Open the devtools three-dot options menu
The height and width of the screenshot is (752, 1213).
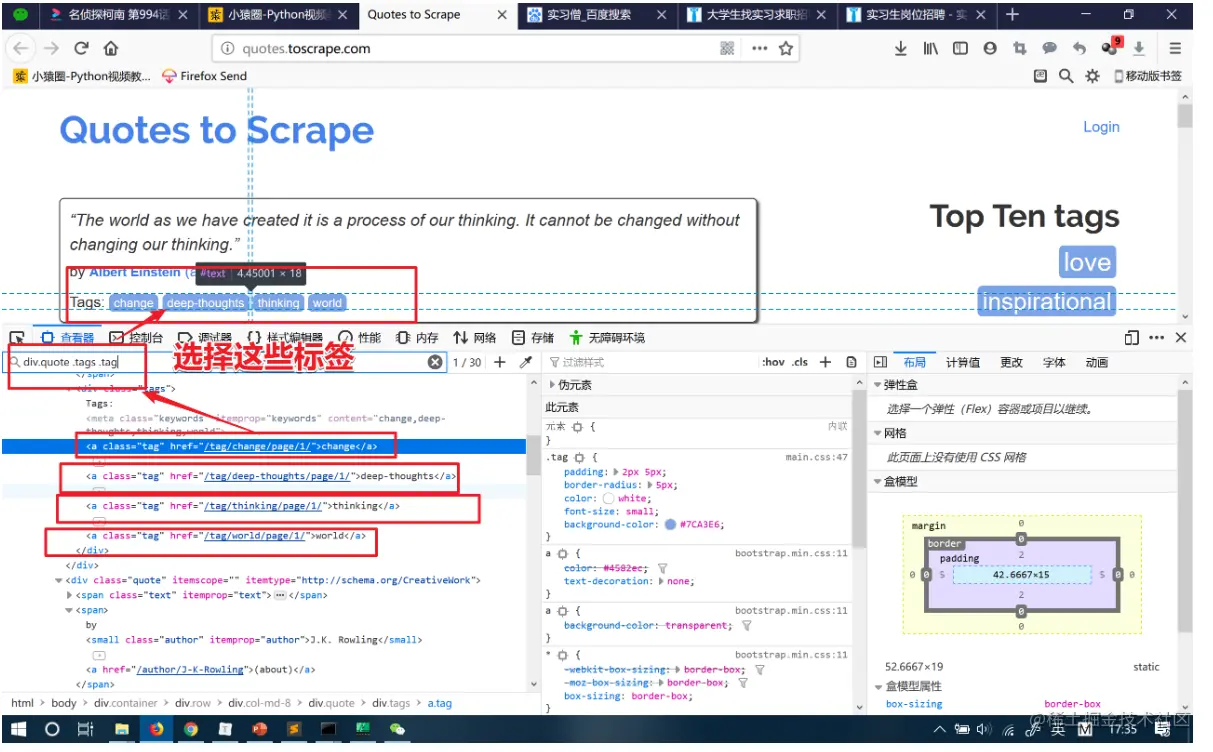[x=1157, y=338]
